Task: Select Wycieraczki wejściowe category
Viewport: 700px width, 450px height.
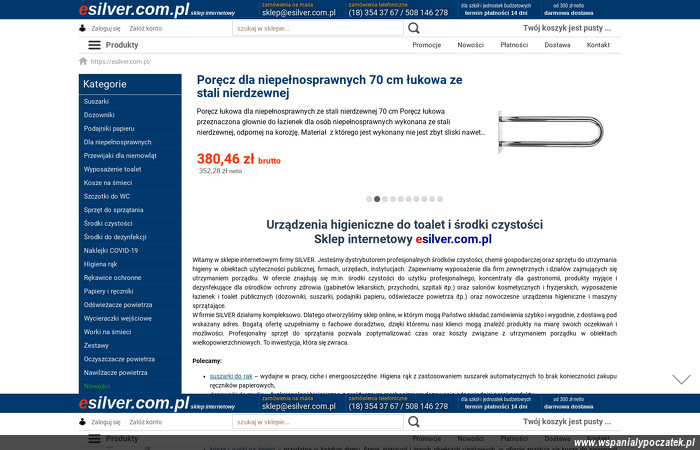Action: tap(118, 318)
